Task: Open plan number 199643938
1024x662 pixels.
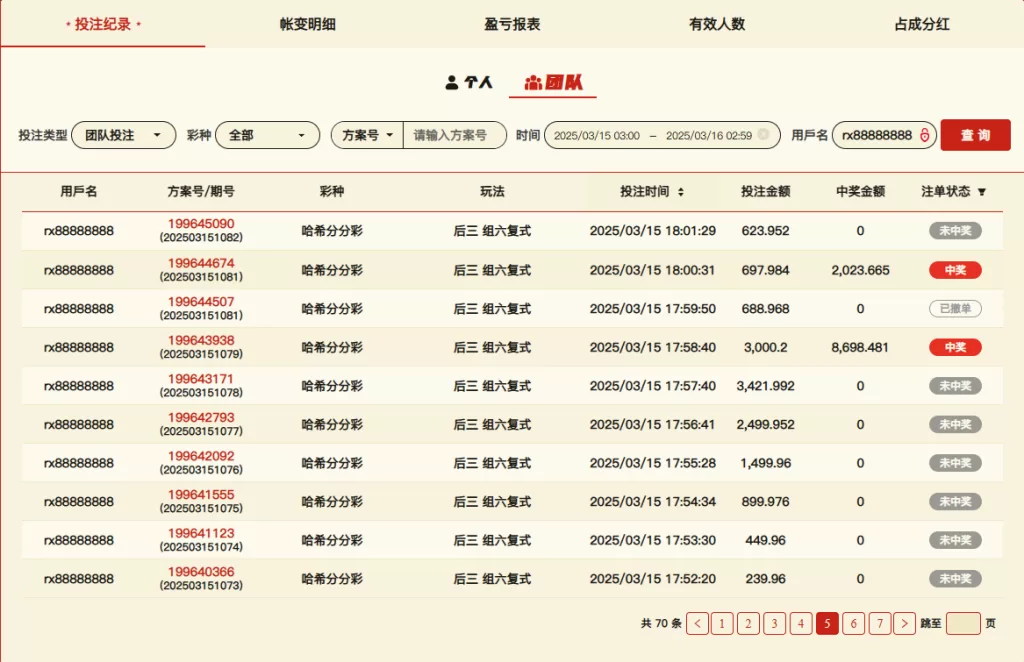Action: [201, 340]
